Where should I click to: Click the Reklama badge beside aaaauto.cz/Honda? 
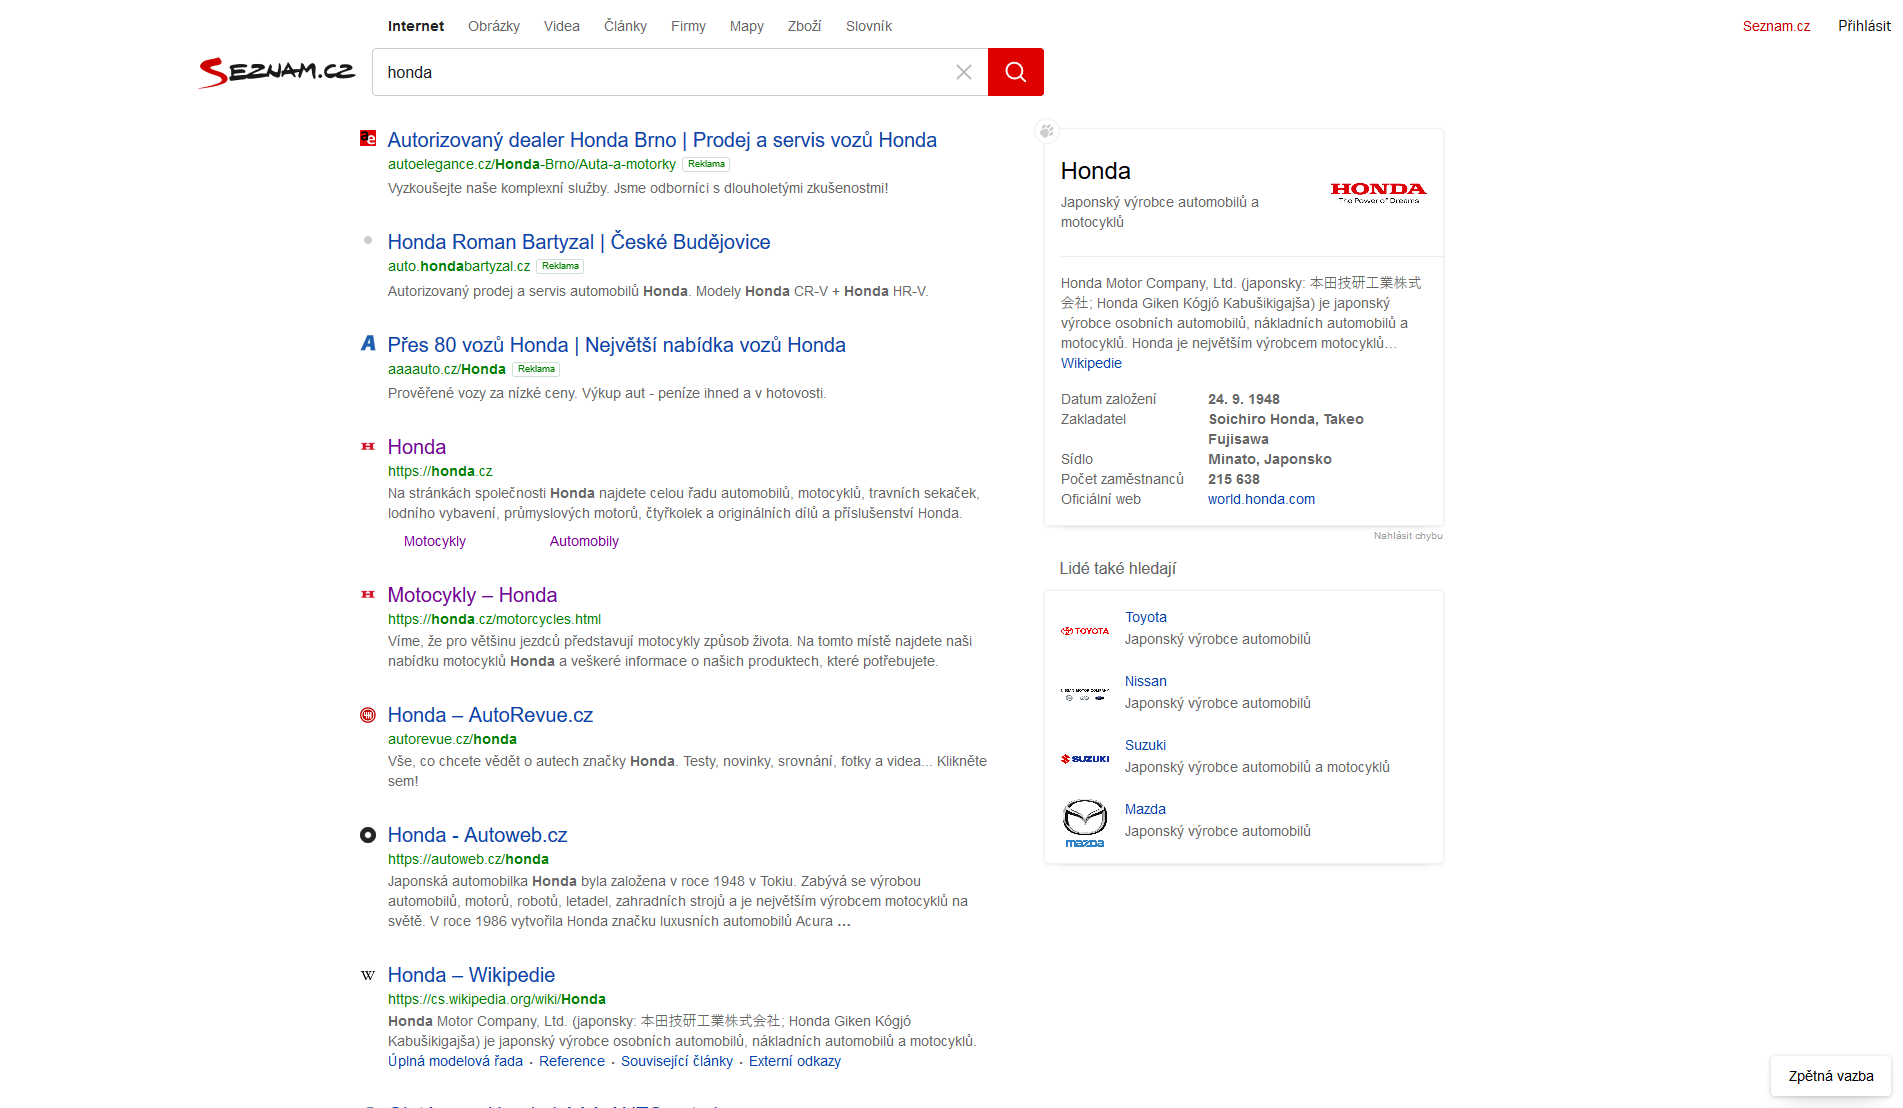(x=536, y=369)
